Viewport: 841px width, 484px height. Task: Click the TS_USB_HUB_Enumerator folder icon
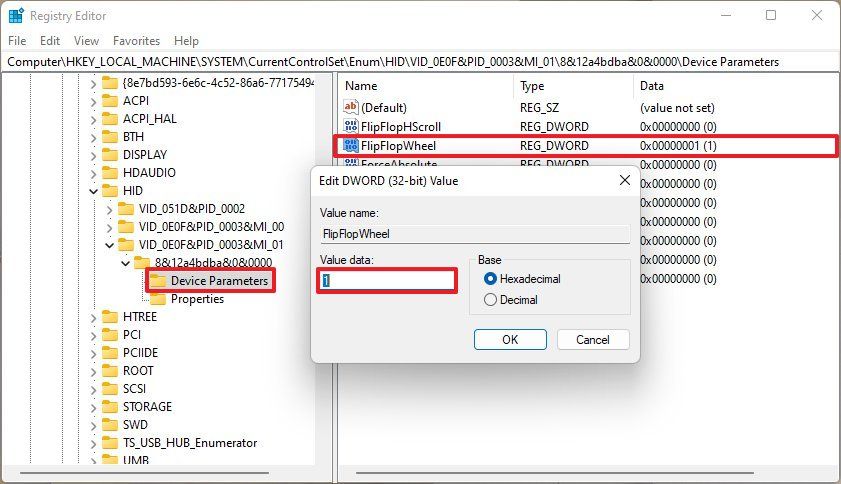[x=110, y=443]
